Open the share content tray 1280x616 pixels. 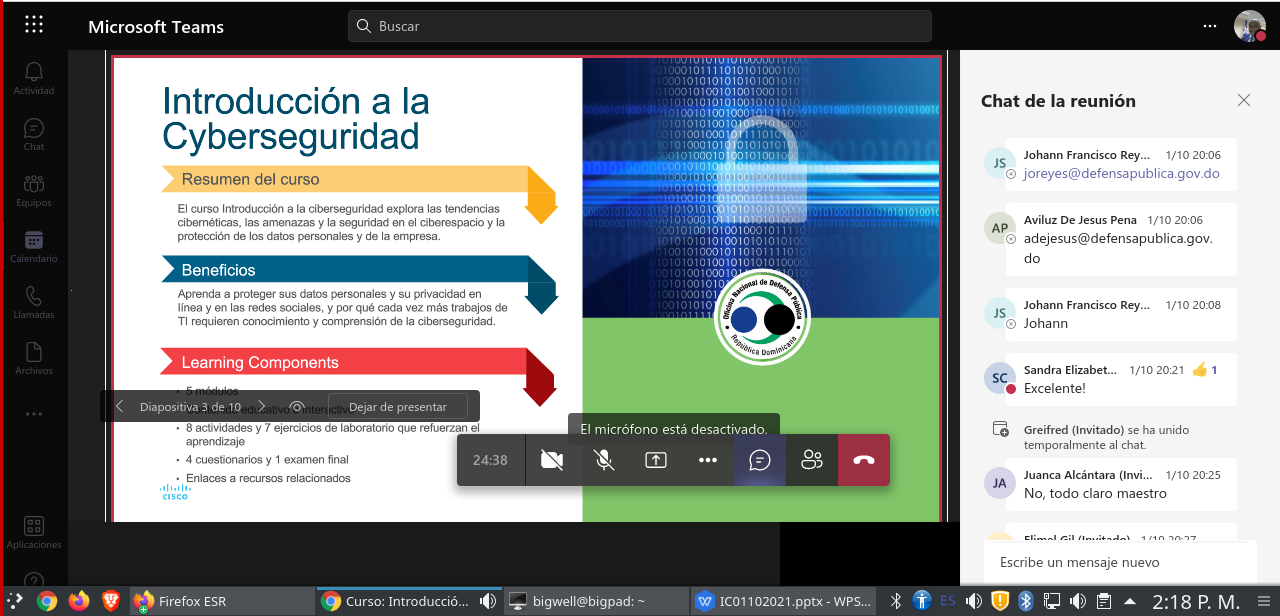[x=655, y=460]
